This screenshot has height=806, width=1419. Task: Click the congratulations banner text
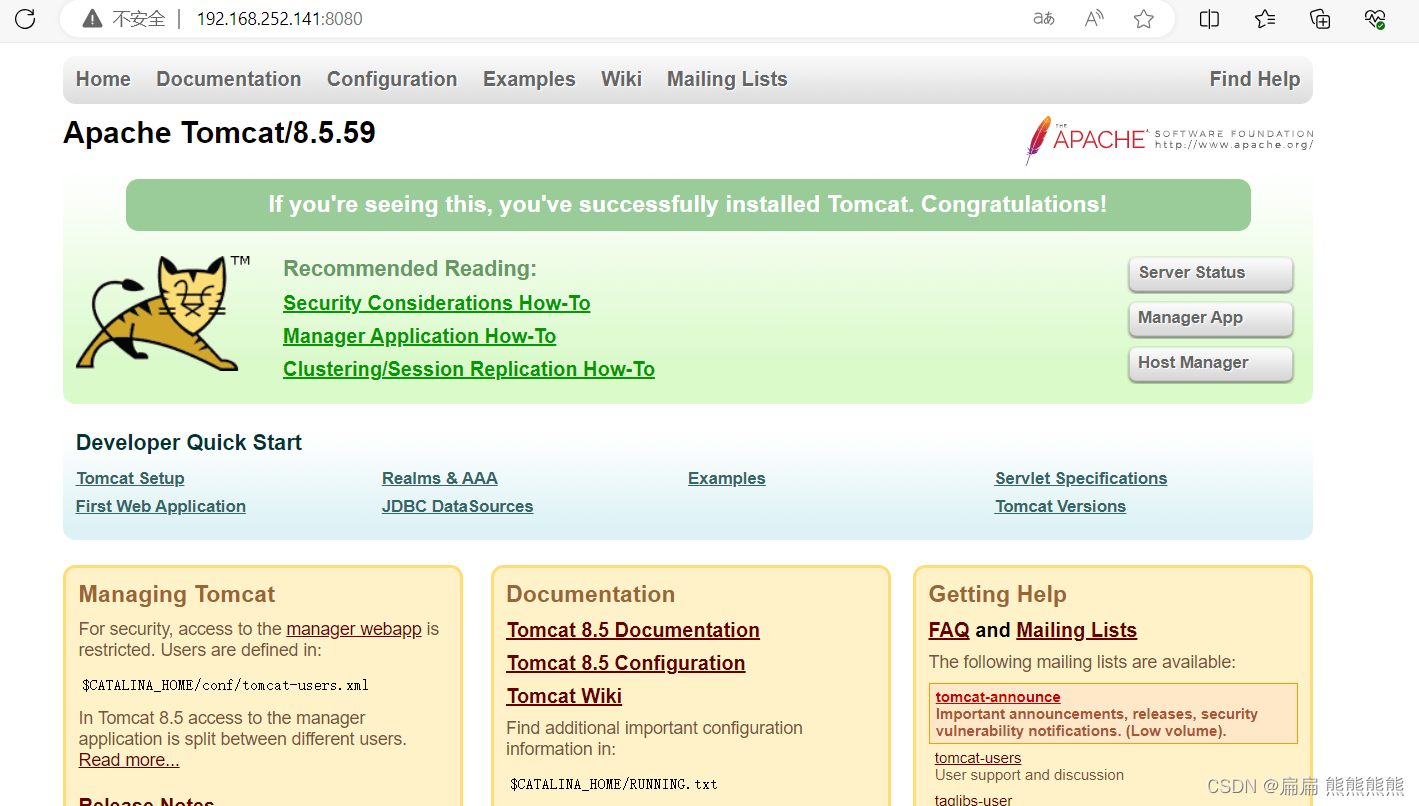(x=688, y=205)
